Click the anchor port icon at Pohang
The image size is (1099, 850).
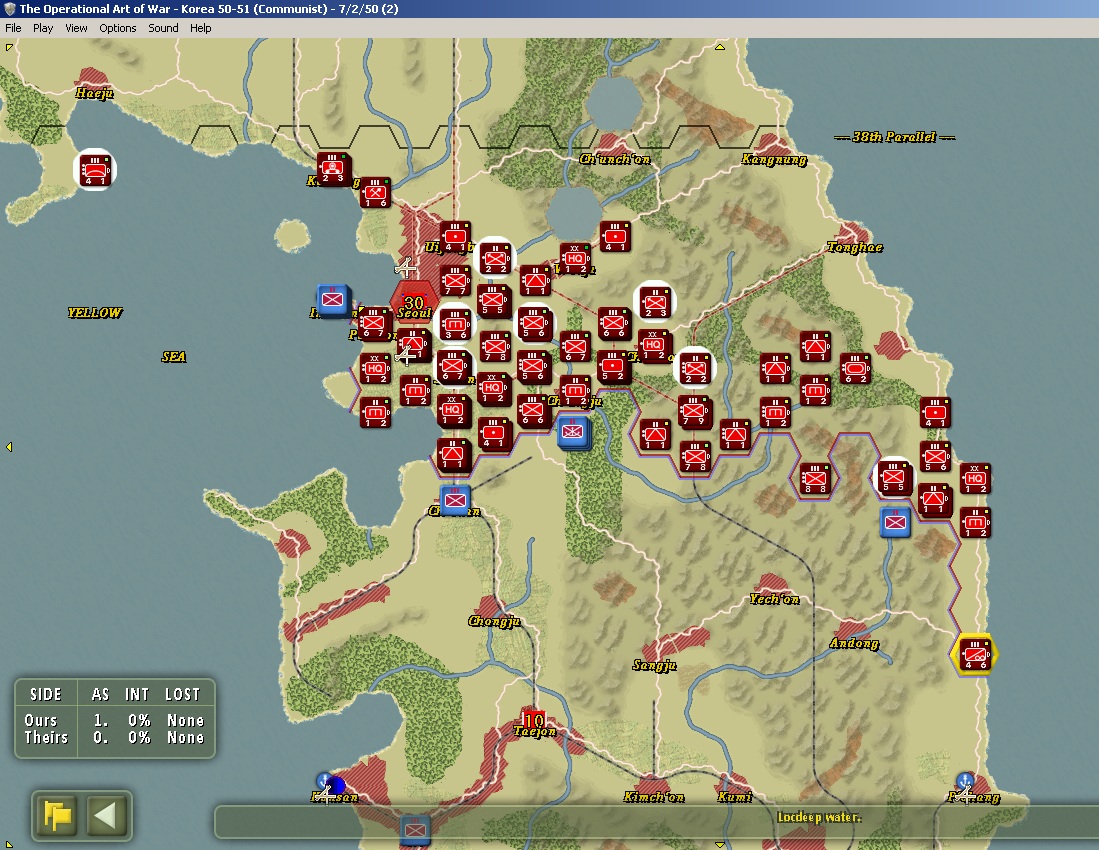965,781
